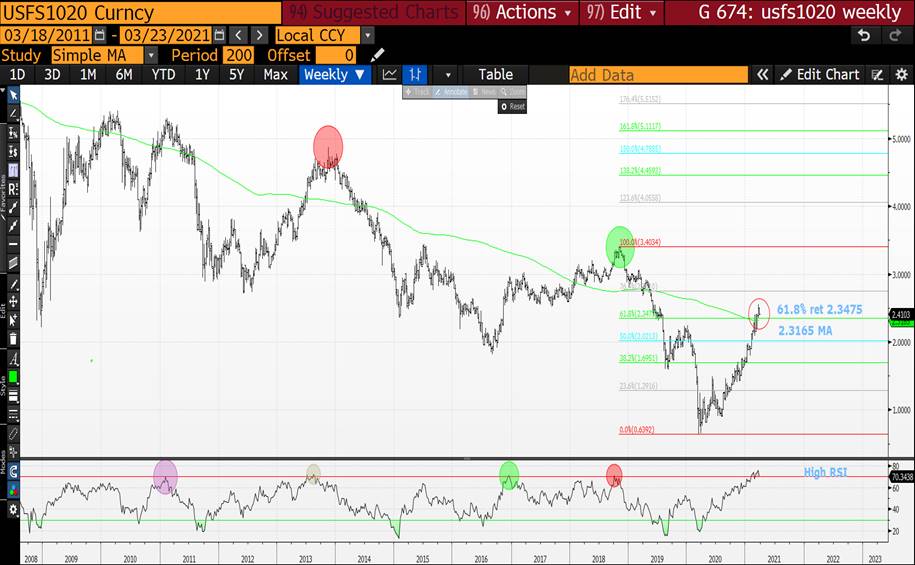The image size is (915, 565).
Task: Click the Table button
Action: pyautogui.click(x=495, y=75)
